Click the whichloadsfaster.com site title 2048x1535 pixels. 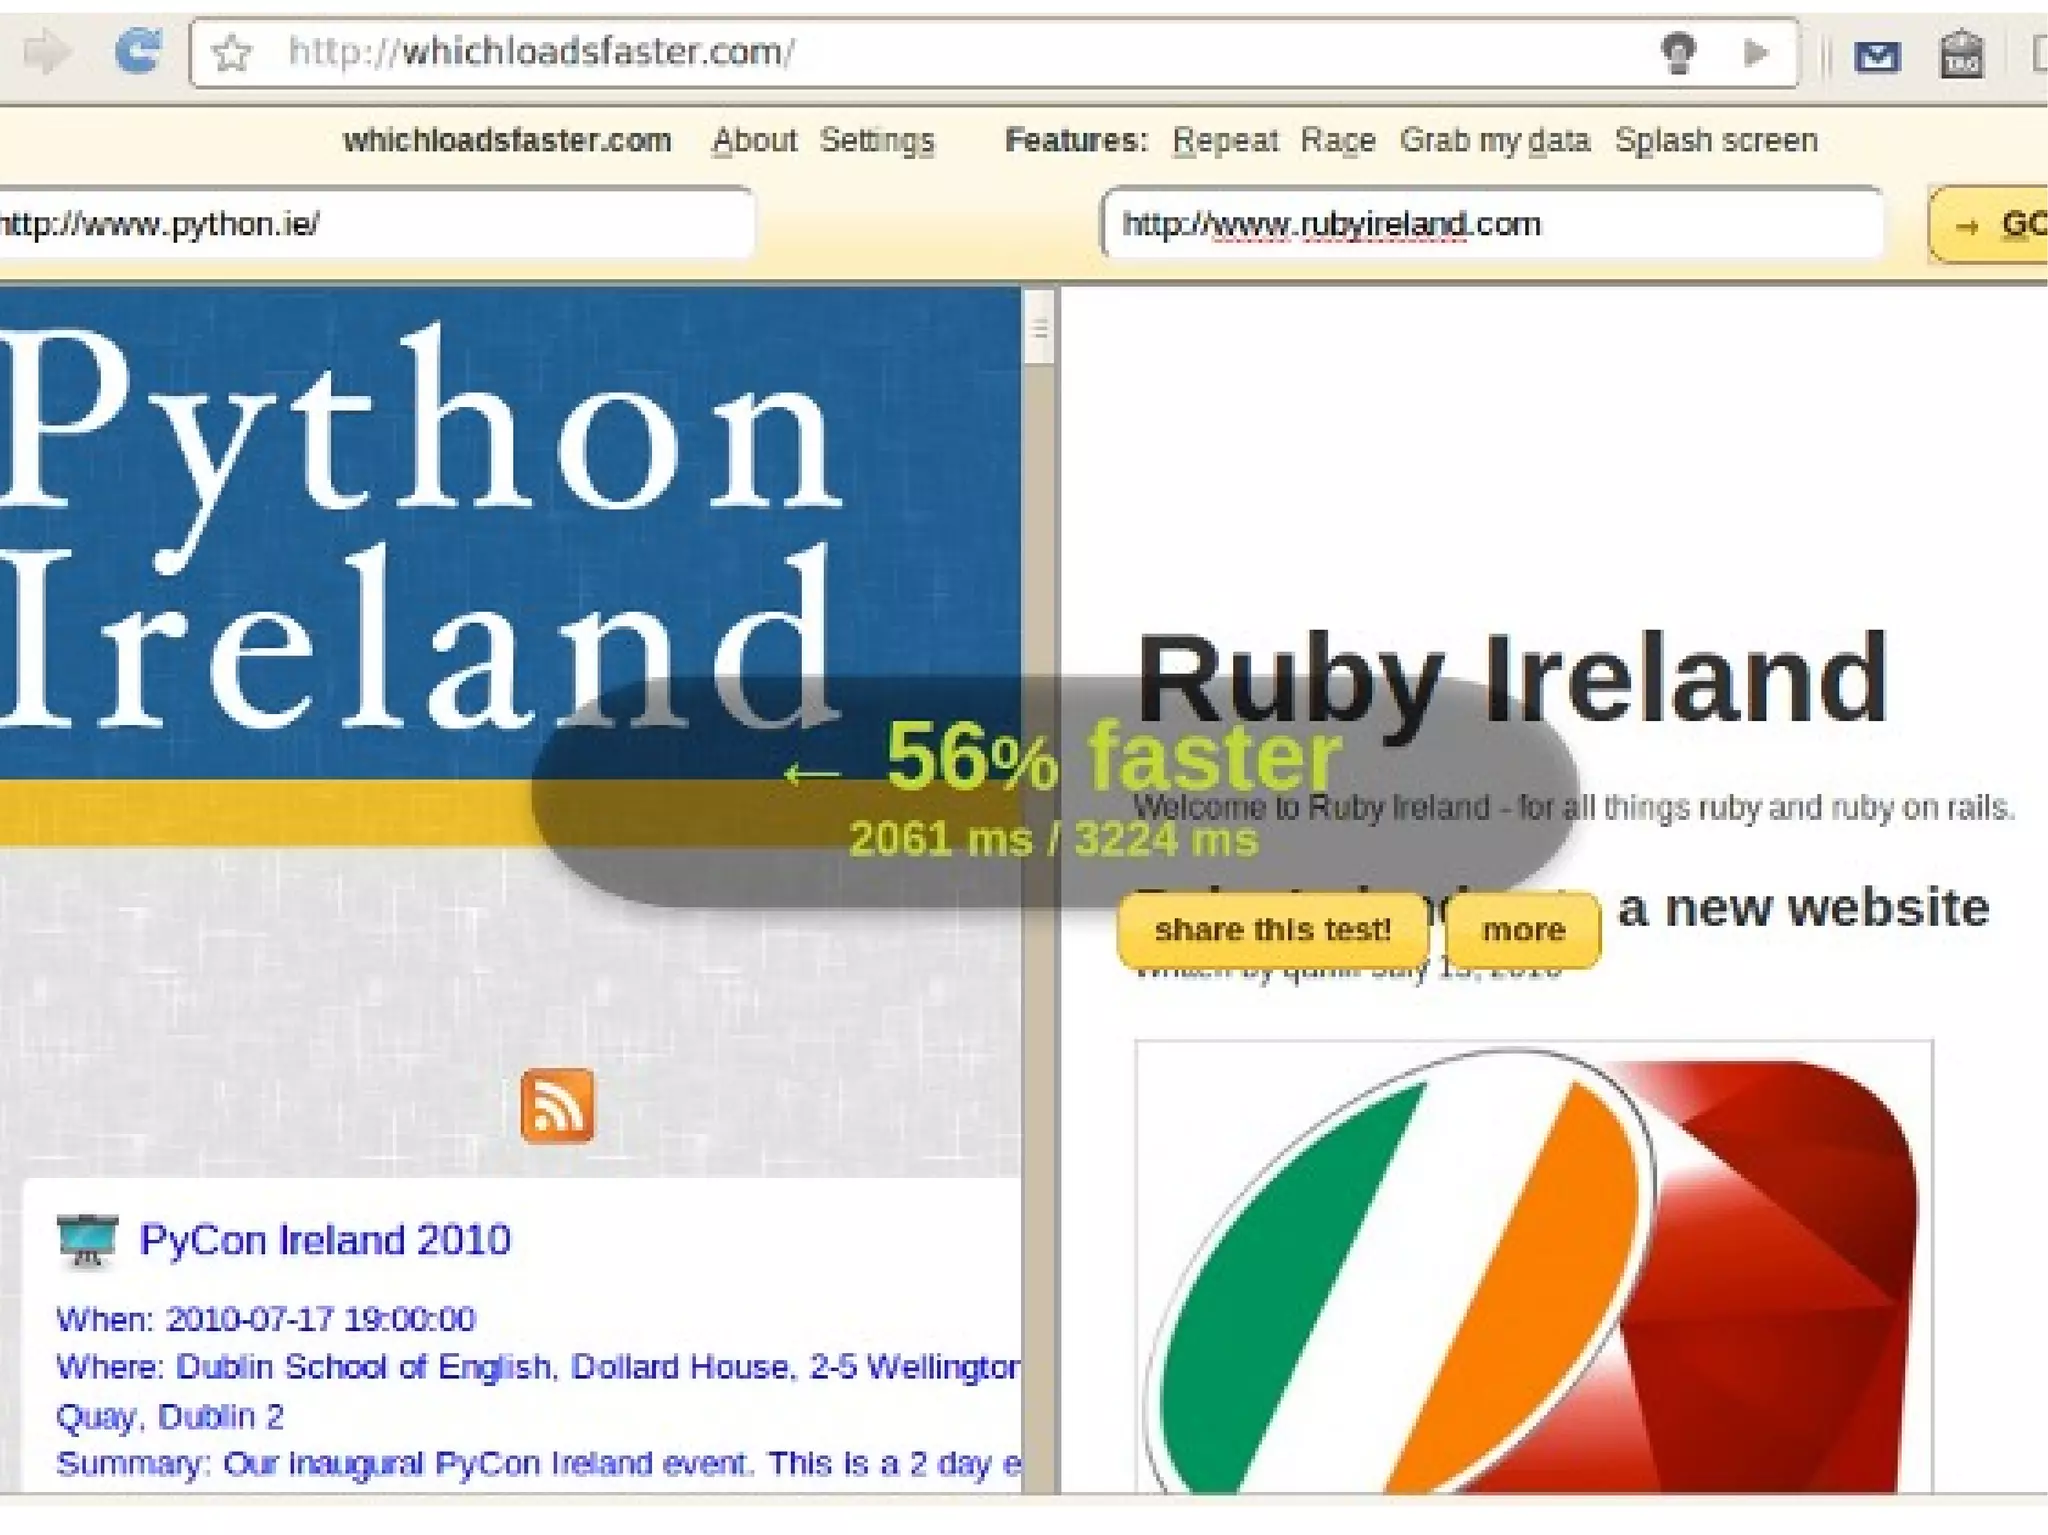click(507, 140)
